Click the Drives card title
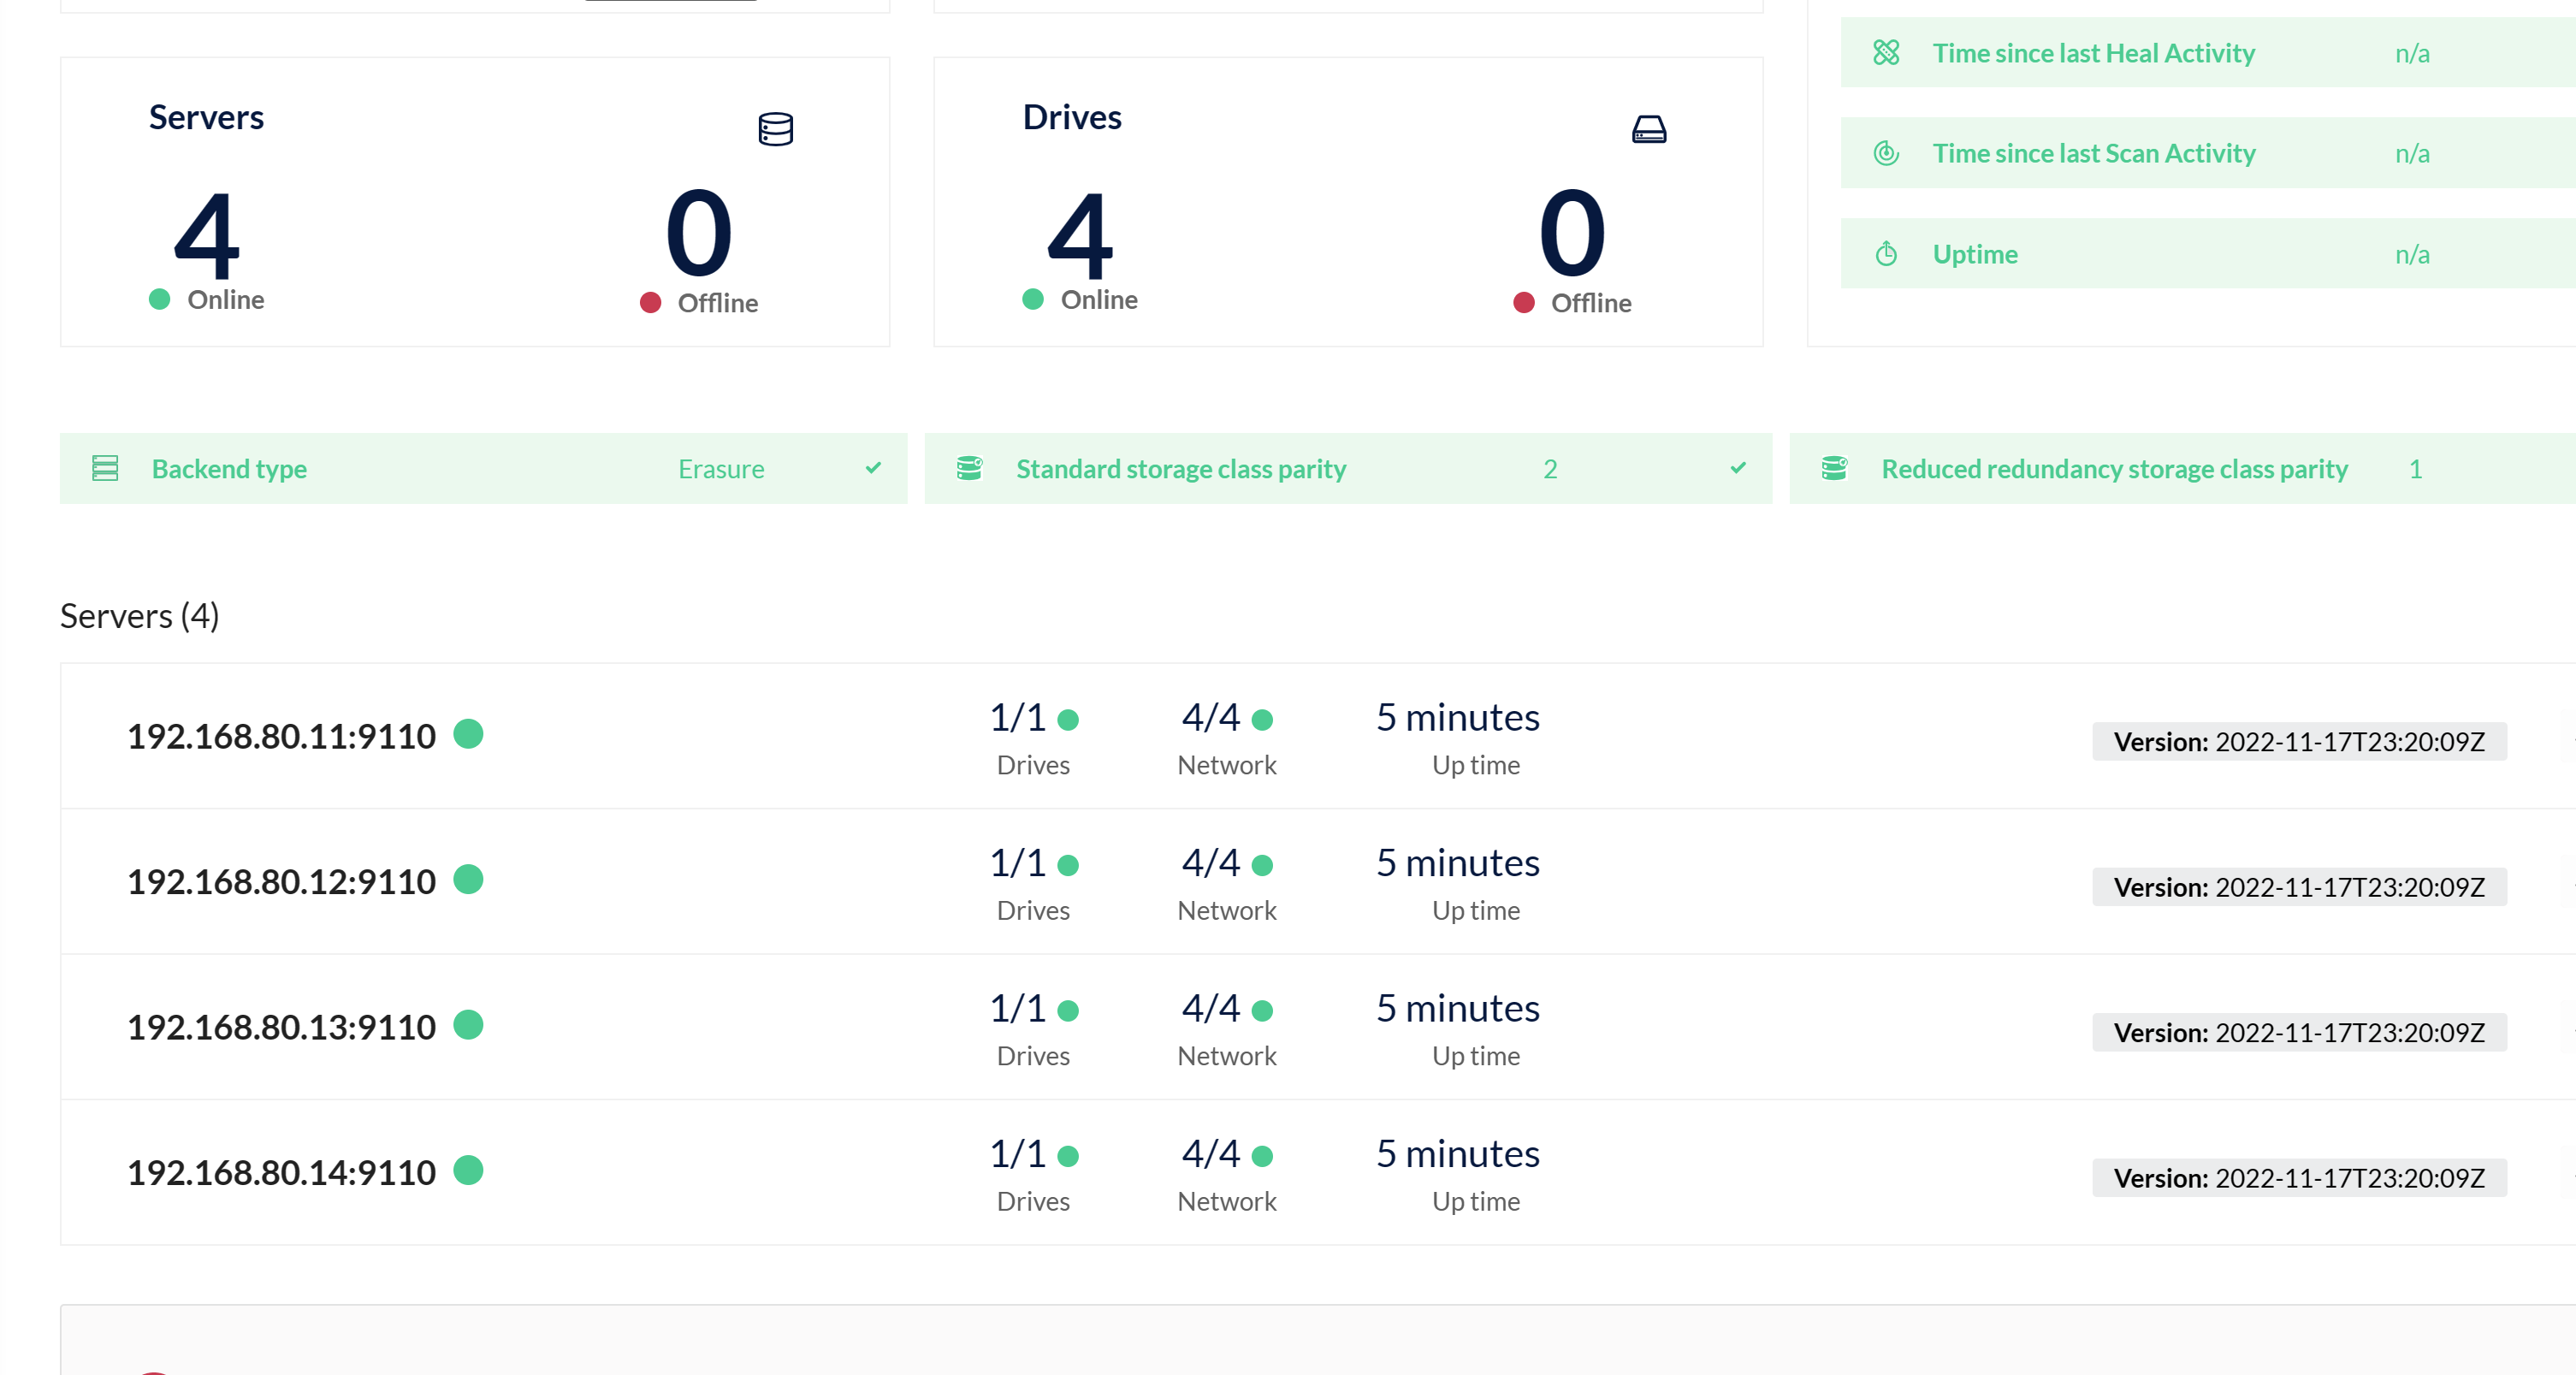Viewport: 2576px width, 1375px height. click(1072, 117)
